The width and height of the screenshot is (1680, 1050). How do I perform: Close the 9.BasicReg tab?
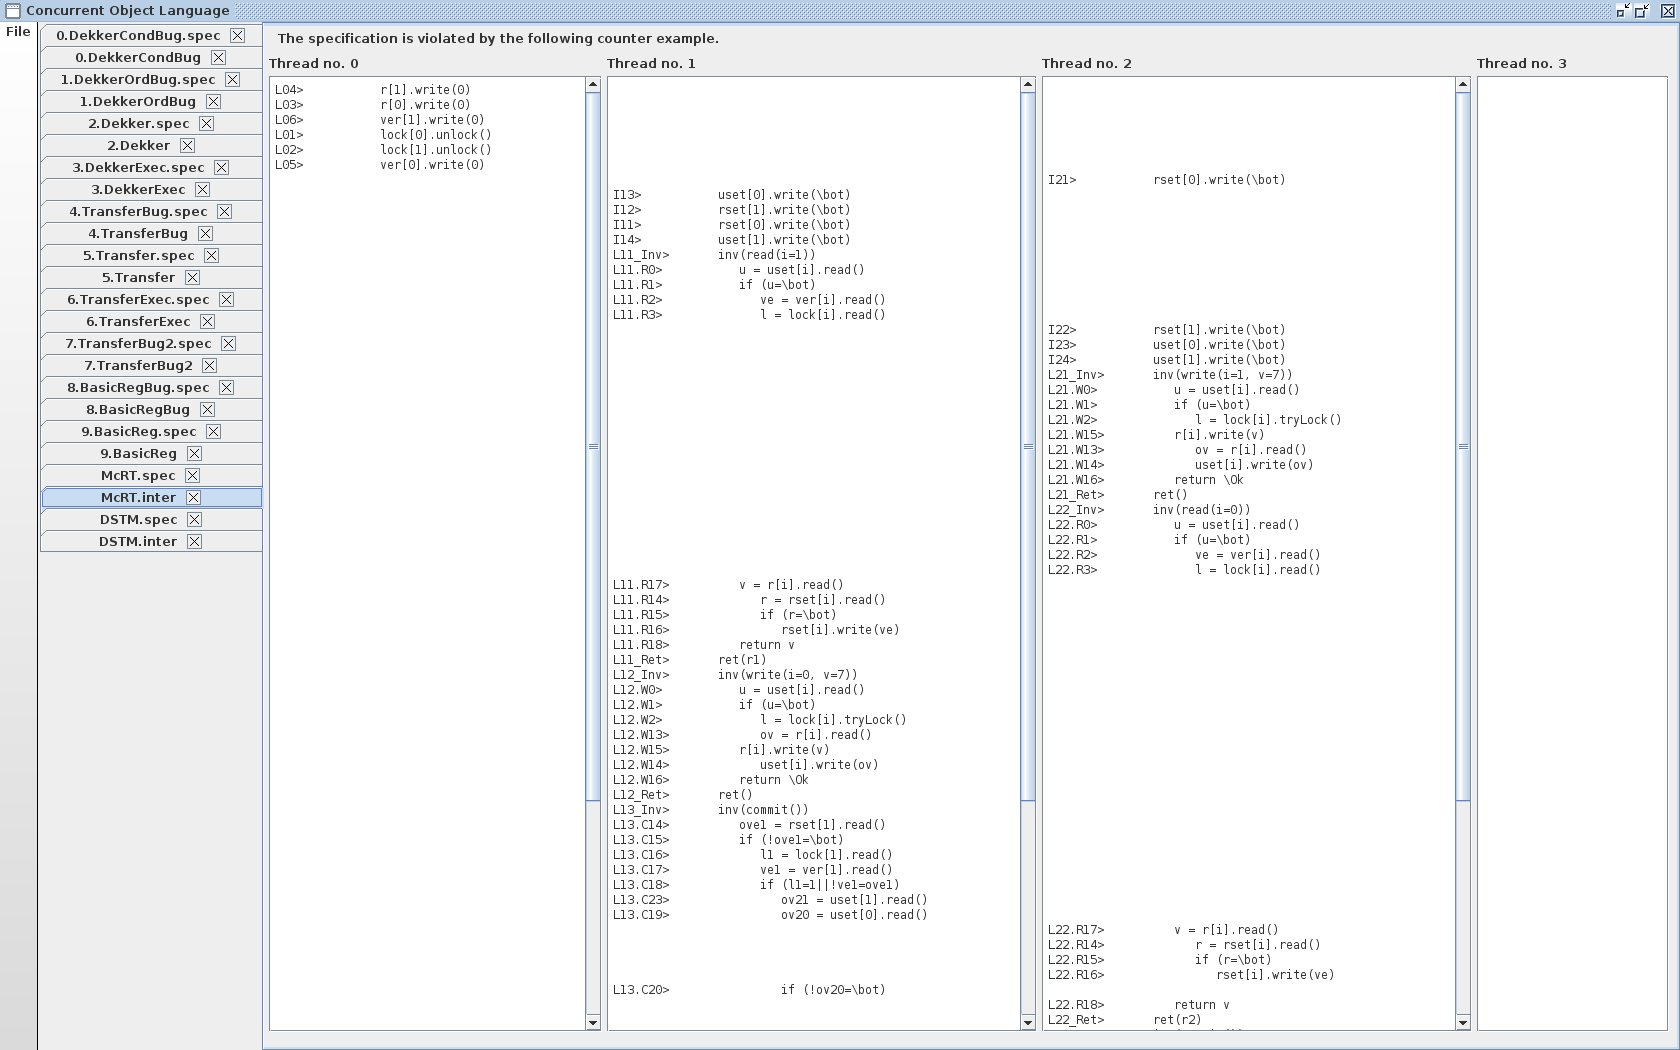pos(194,453)
